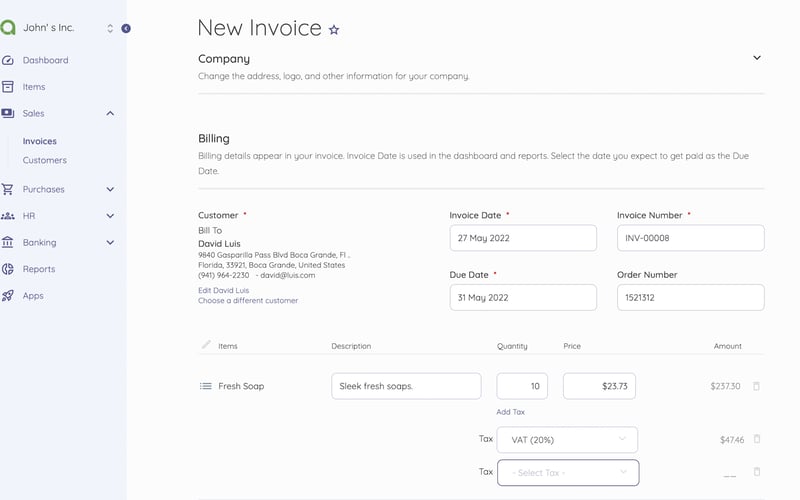Open Dashboard in the sidebar
This screenshot has height=500, width=800.
(x=45, y=60)
